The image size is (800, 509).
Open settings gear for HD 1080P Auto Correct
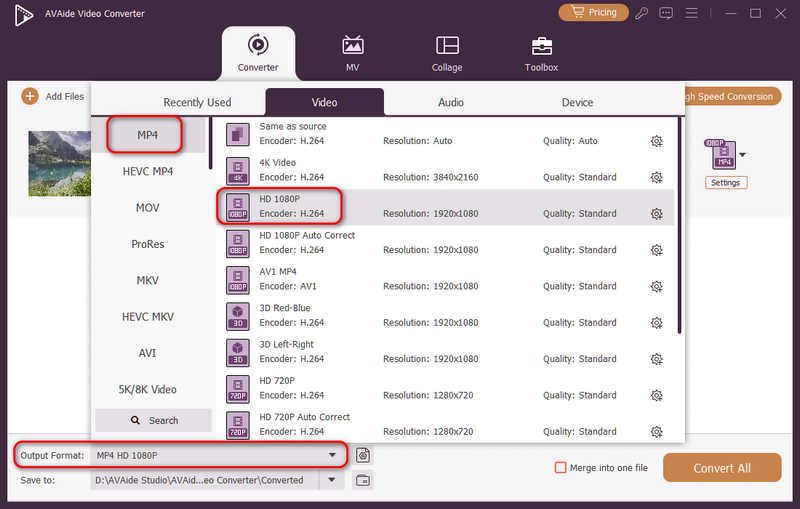pos(657,250)
